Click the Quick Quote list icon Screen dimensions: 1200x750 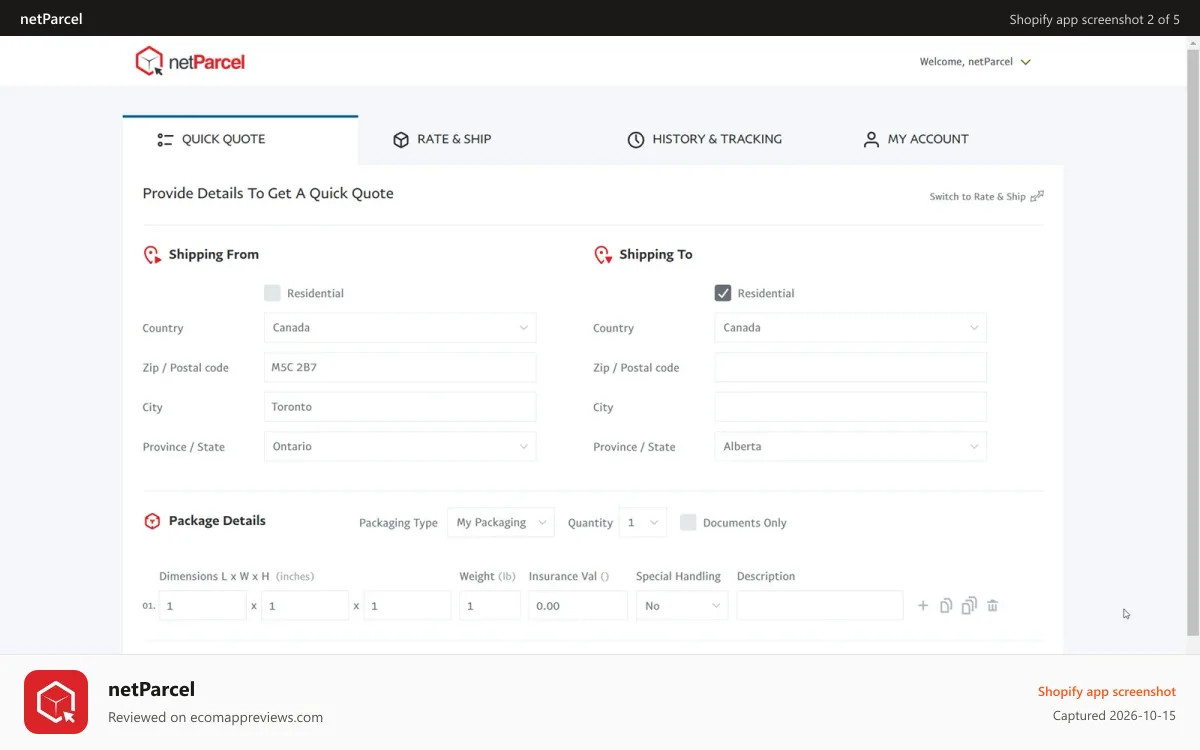(166, 140)
